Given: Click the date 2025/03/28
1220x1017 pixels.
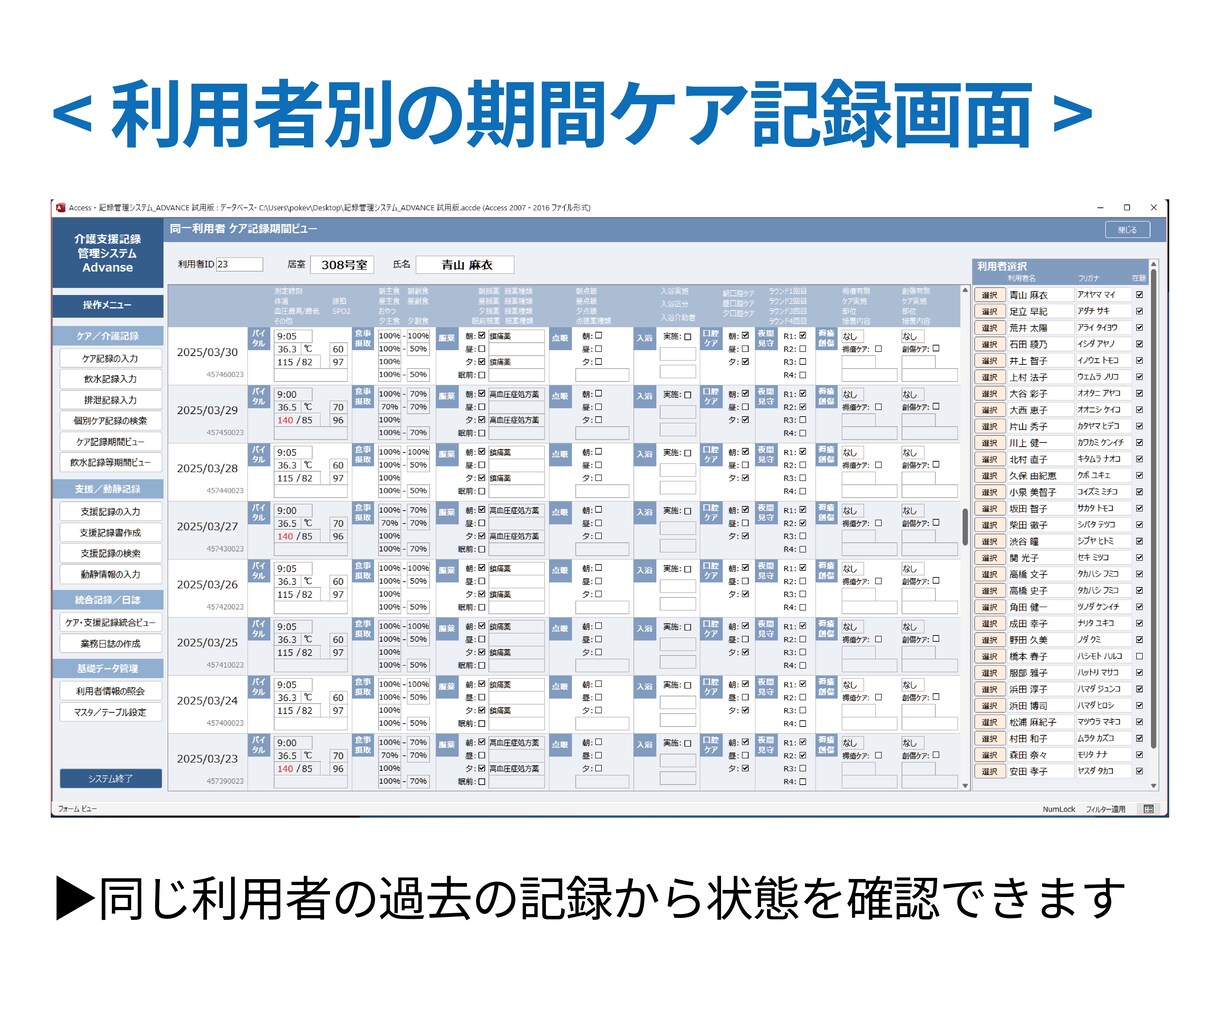Looking at the screenshot, I should 208,468.
